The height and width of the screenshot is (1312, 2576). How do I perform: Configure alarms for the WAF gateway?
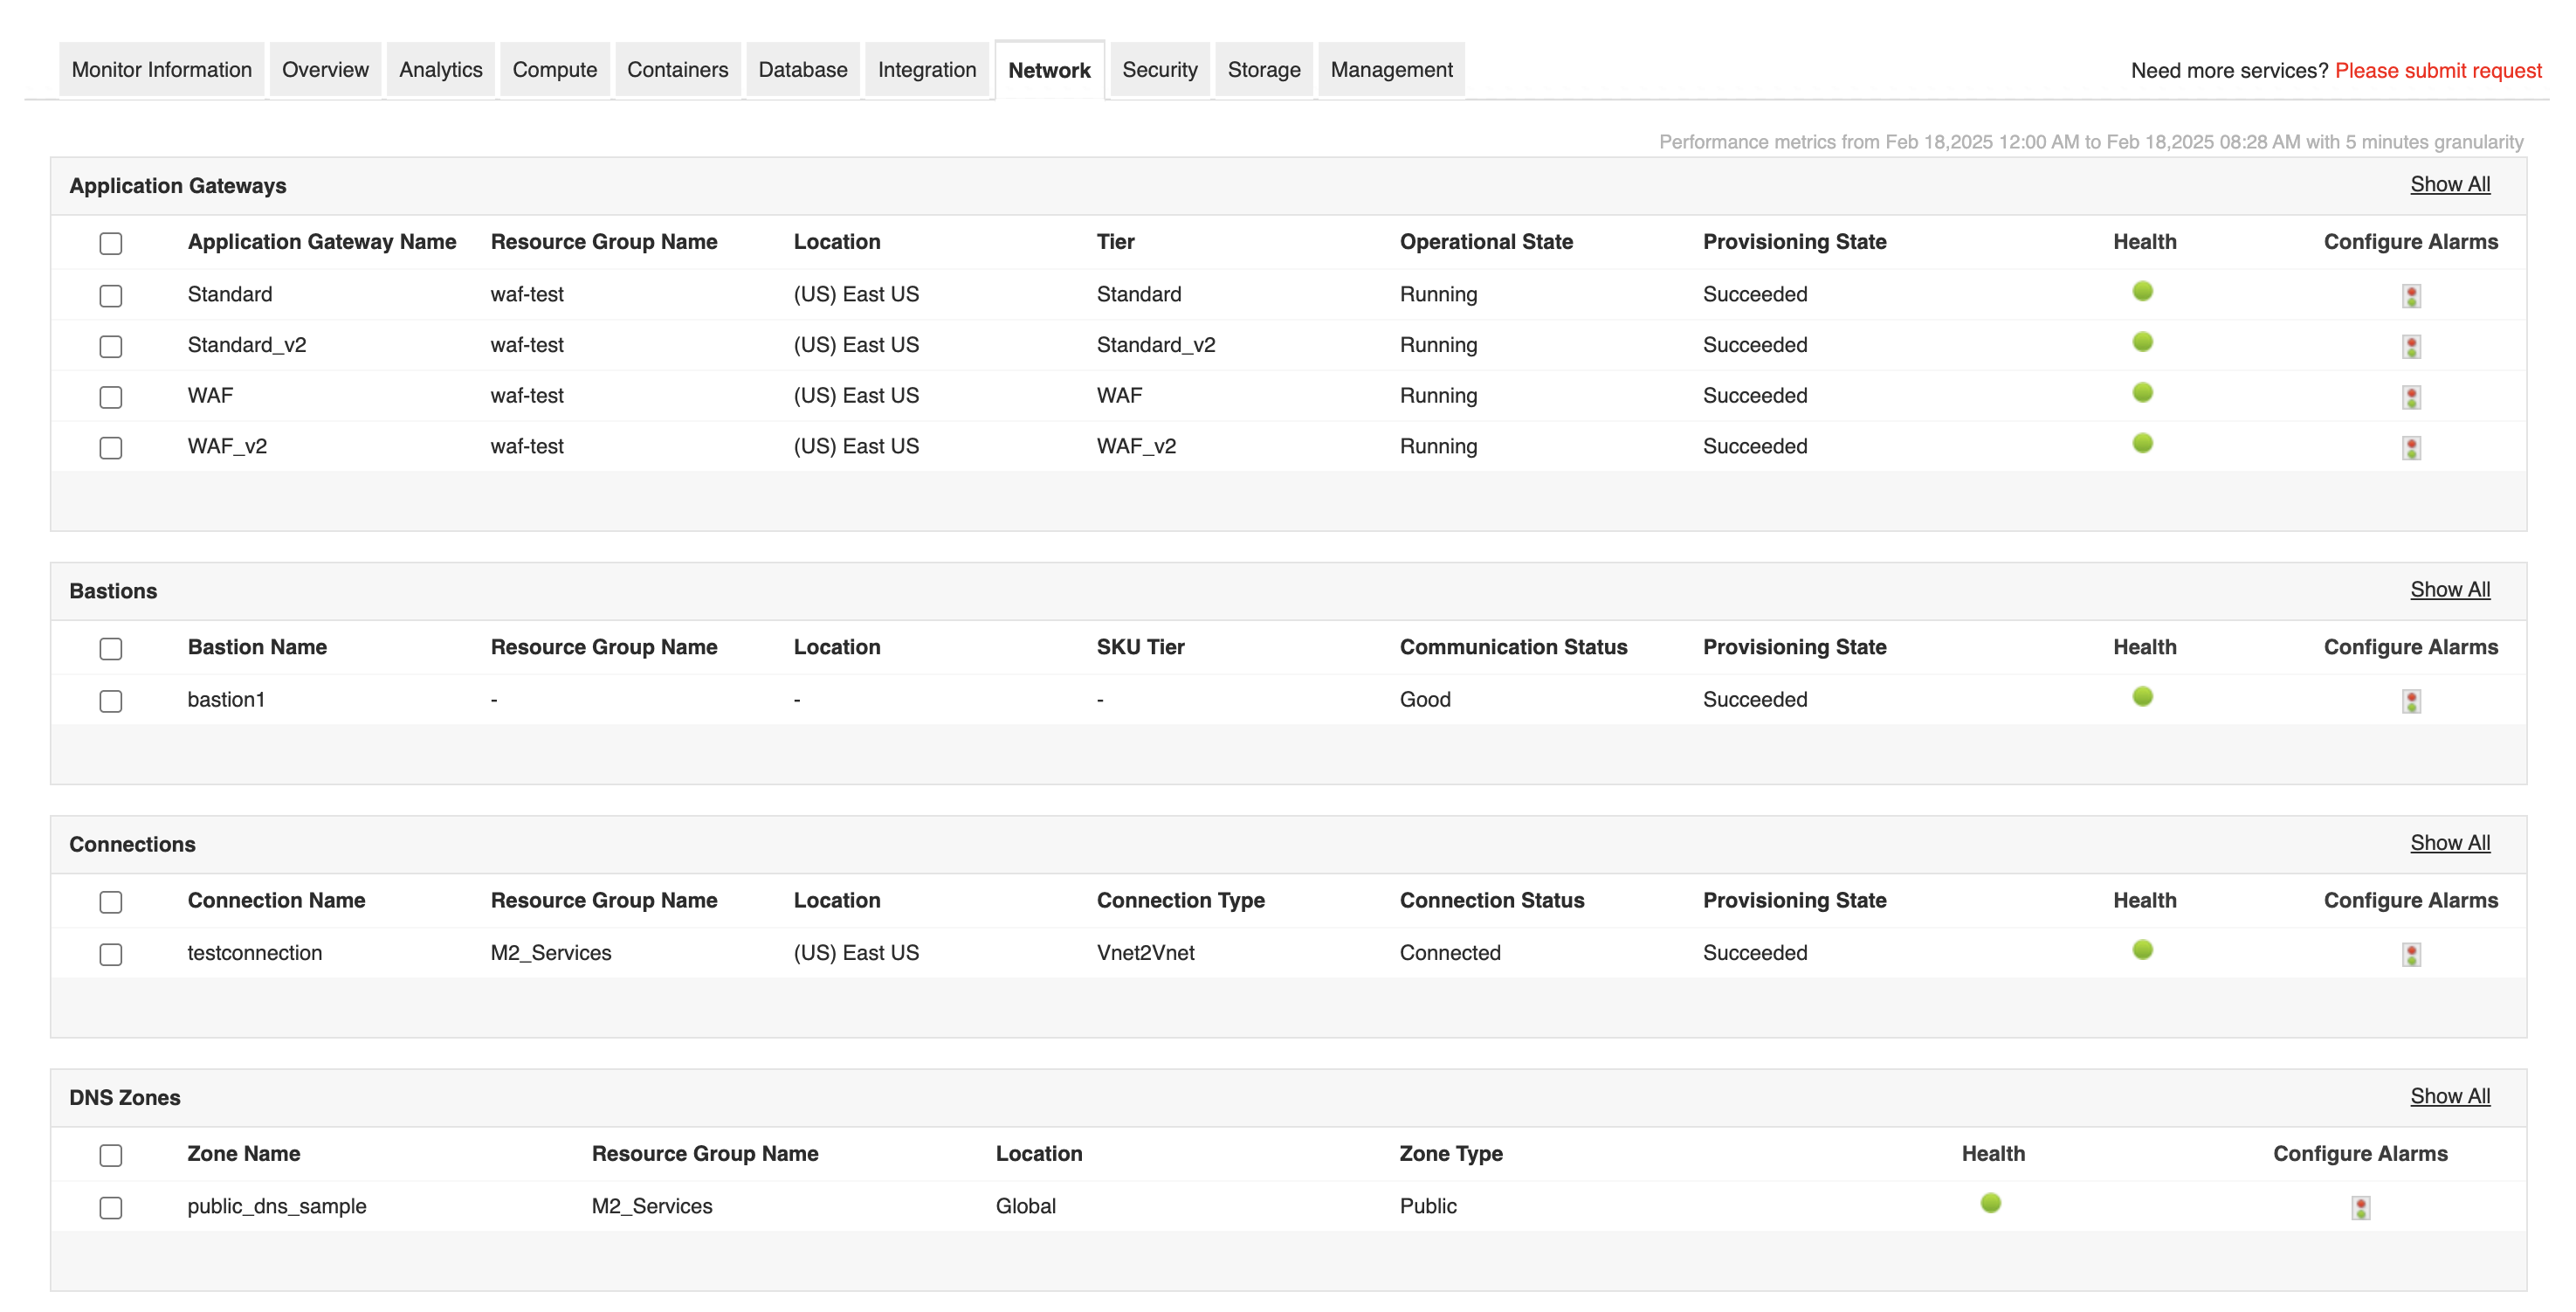pyautogui.click(x=2413, y=397)
